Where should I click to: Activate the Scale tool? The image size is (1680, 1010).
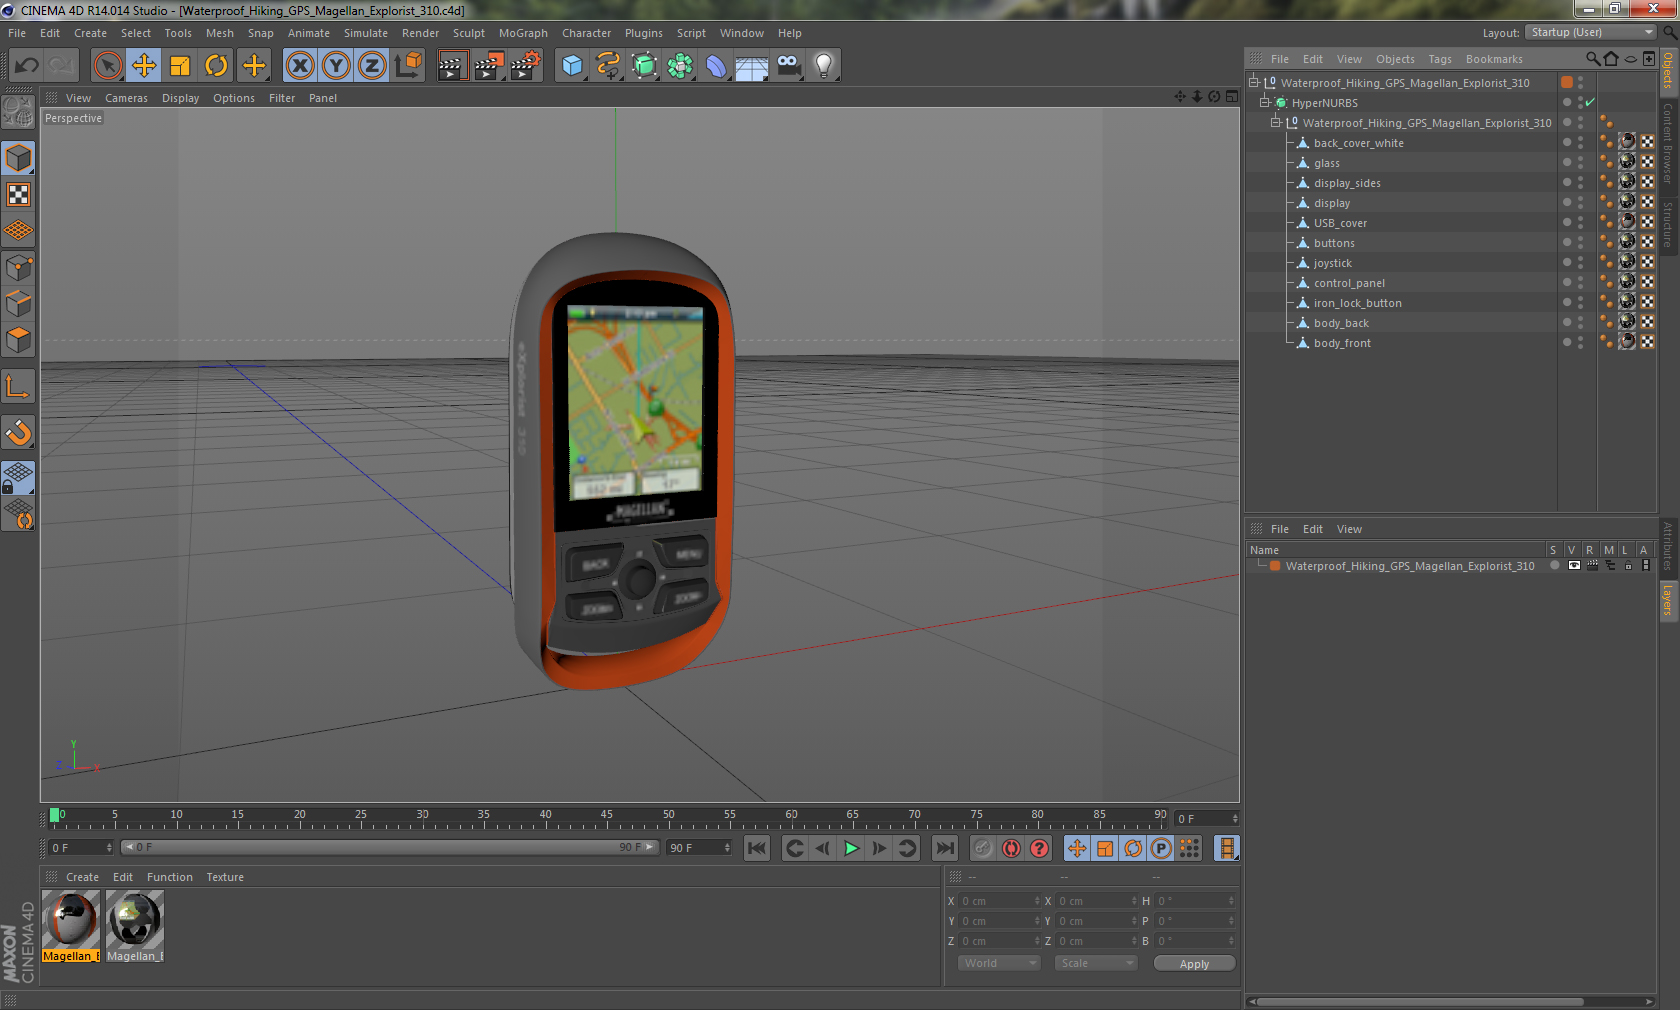[x=180, y=66]
